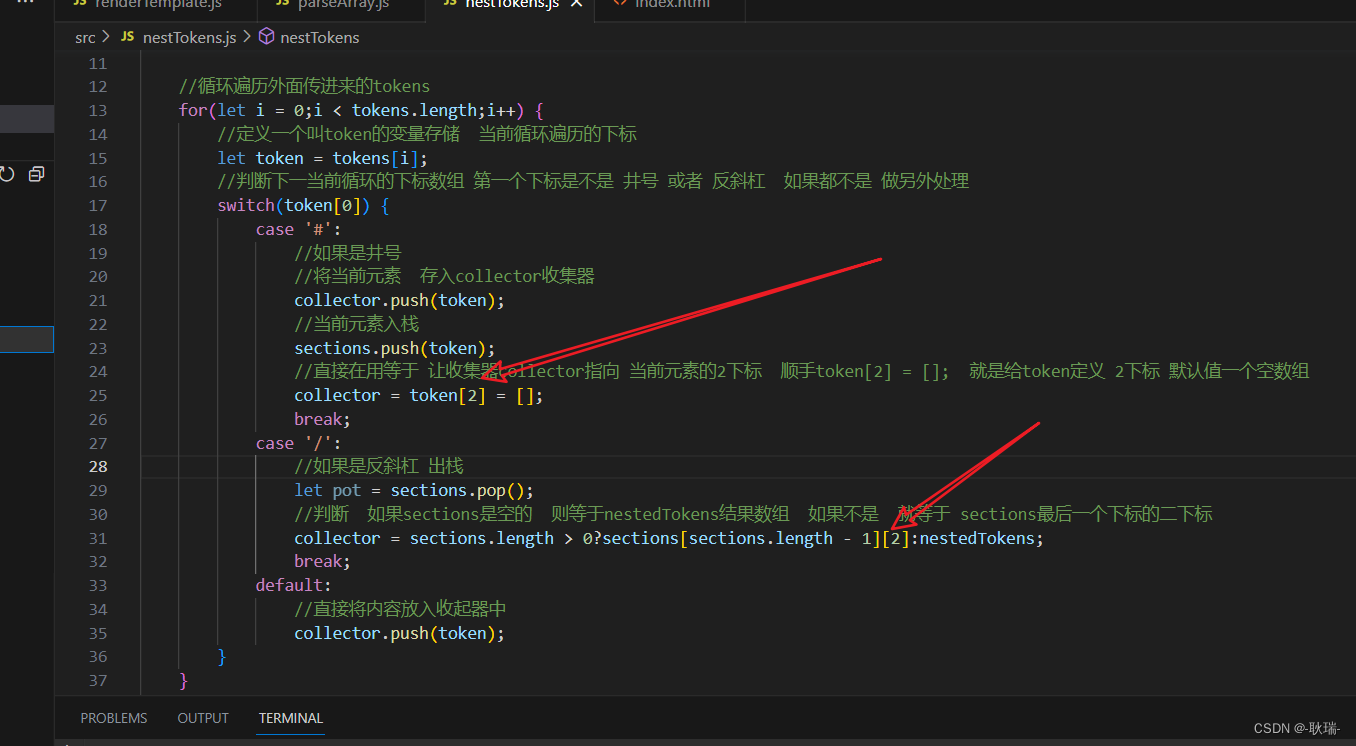Click line number 28 in the gutter

(x=98, y=467)
